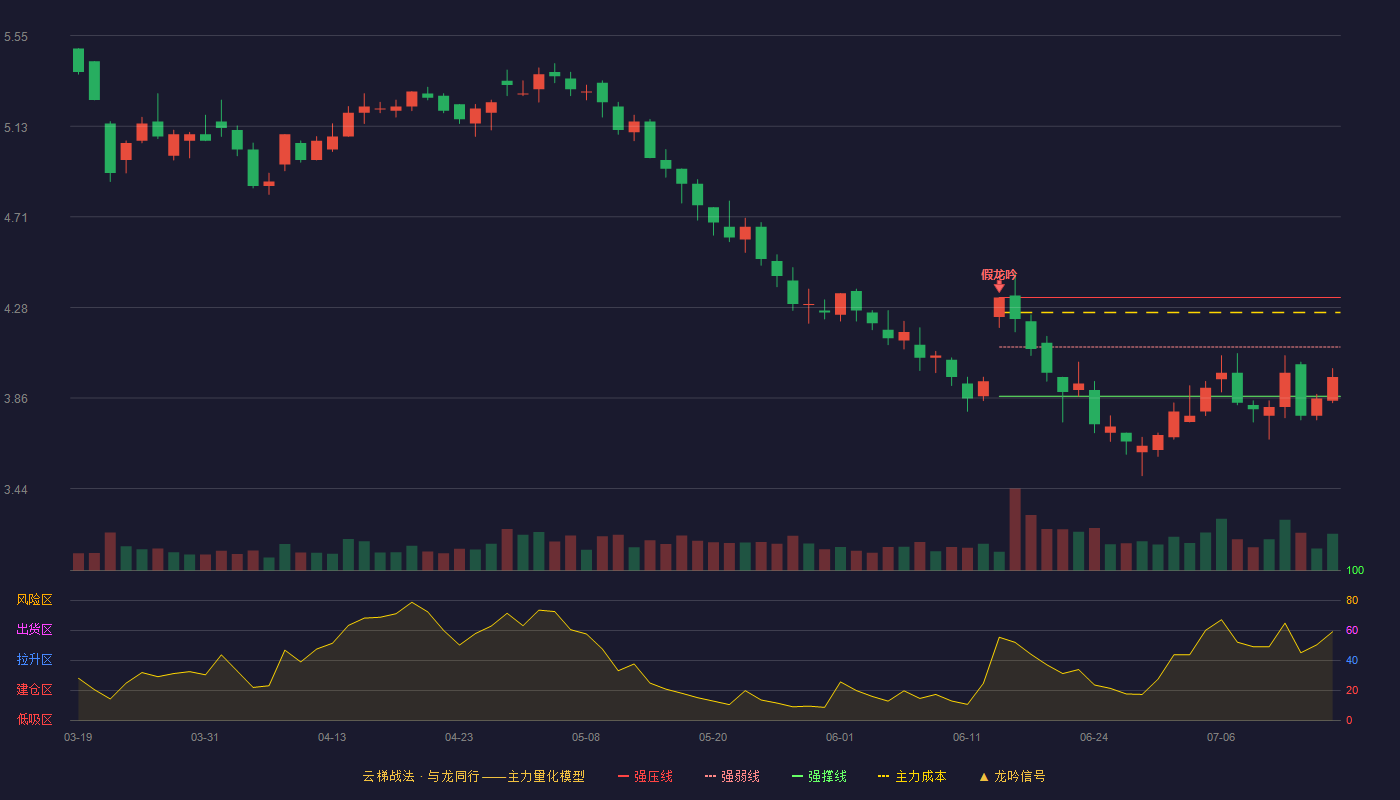Click the 07-06 date axis label

1221,737
